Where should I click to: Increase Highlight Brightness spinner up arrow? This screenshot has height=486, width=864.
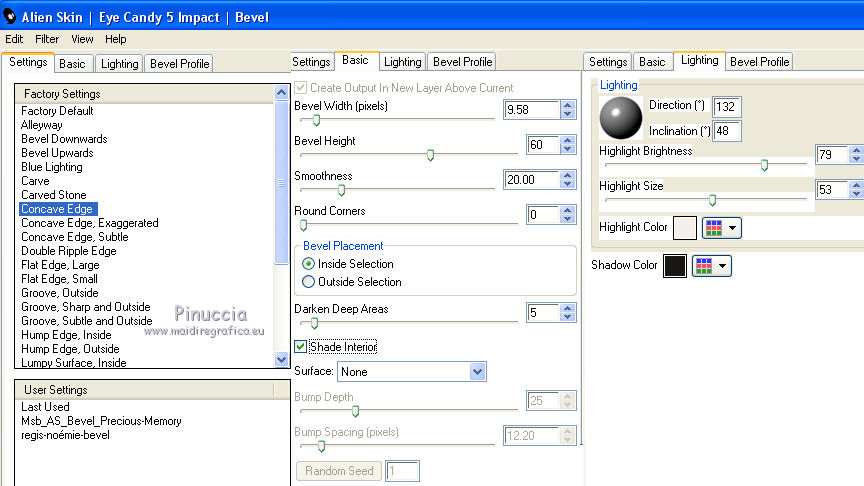tap(856, 149)
